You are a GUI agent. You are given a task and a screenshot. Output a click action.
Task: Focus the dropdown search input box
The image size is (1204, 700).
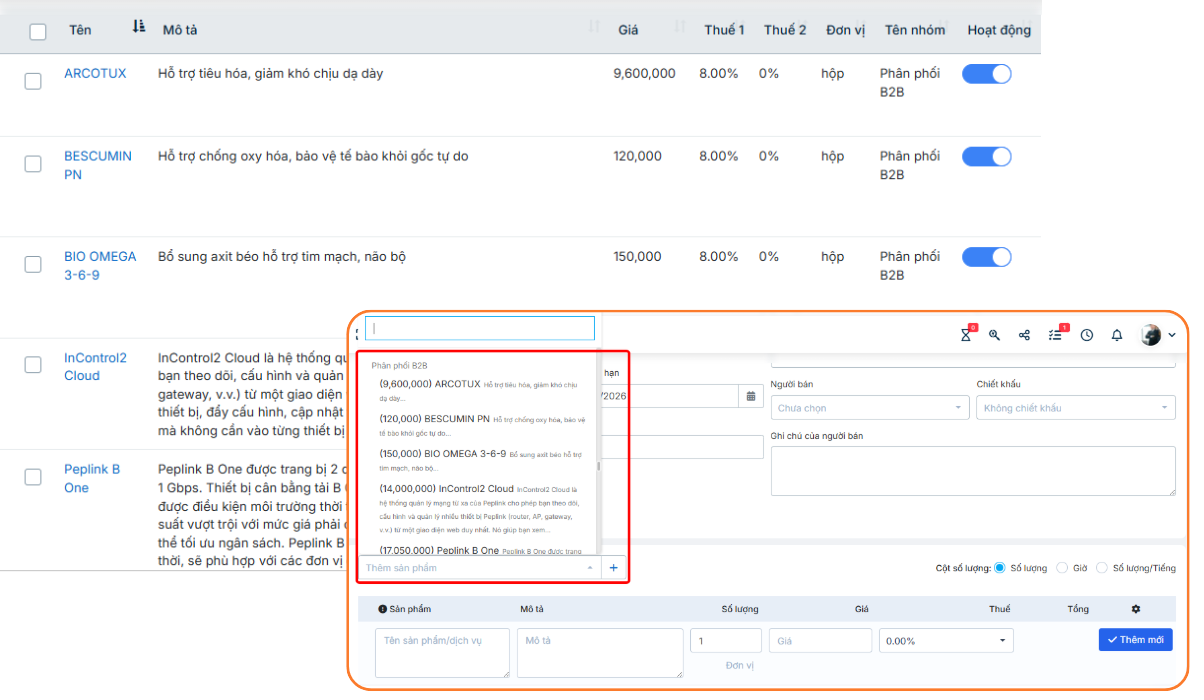click(480, 328)
